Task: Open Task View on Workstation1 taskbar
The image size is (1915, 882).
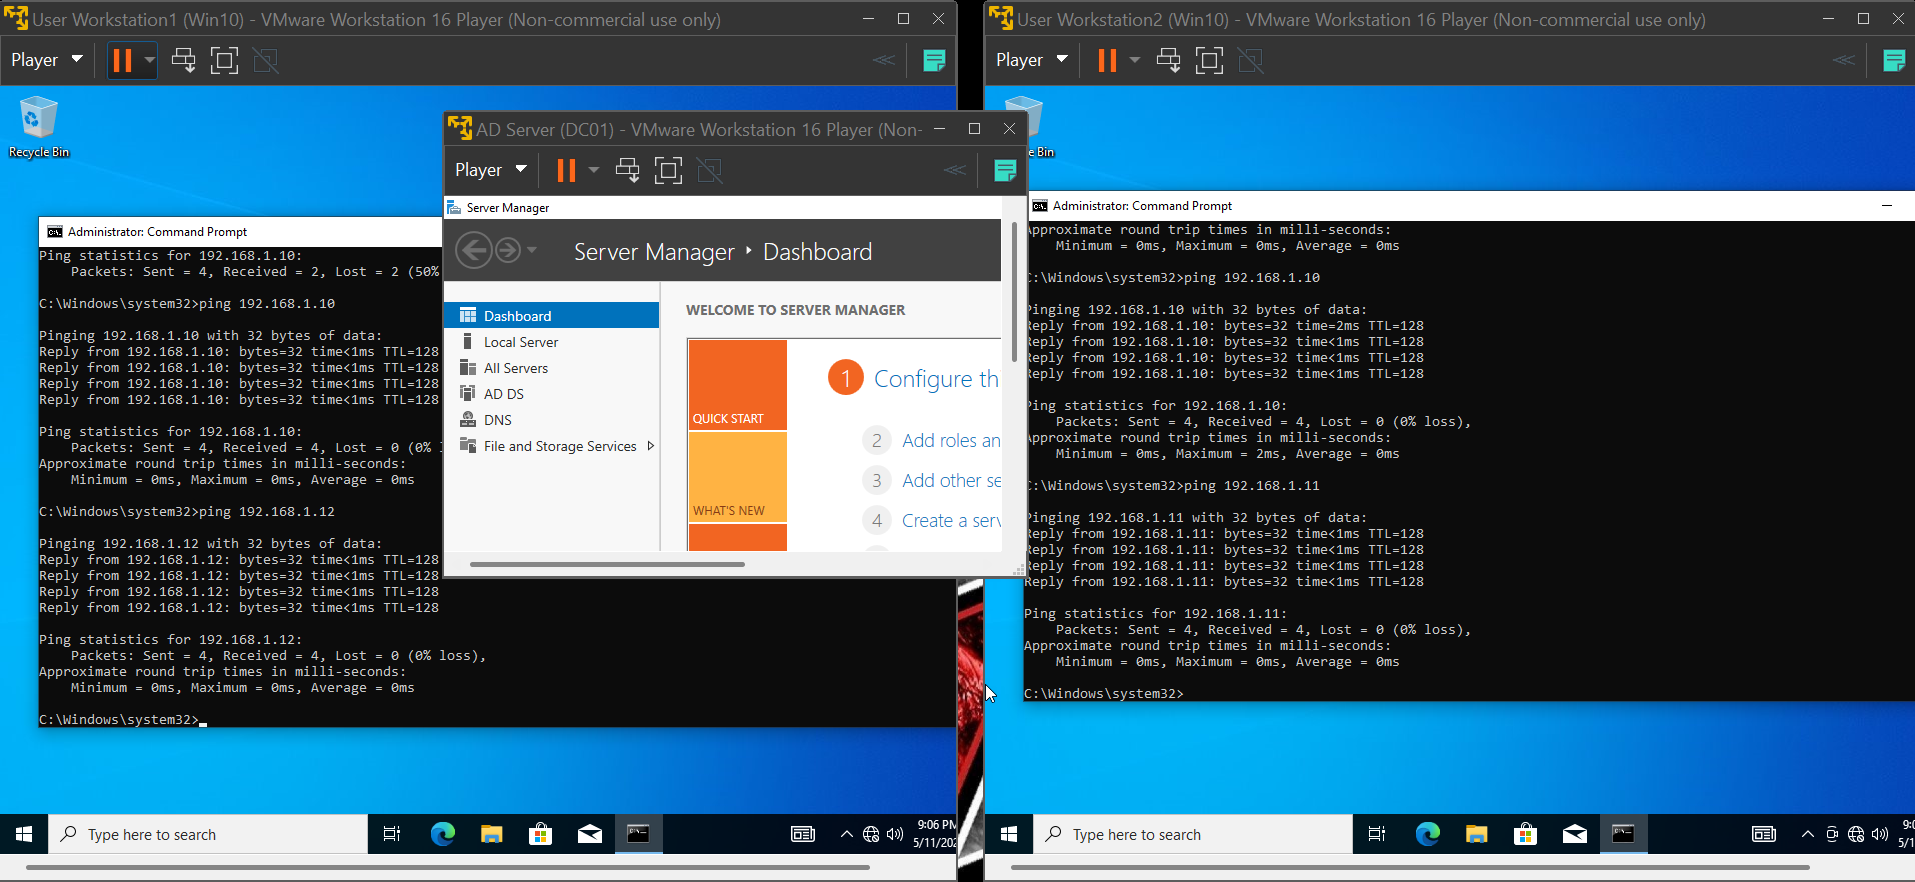Action: (392, 834)
